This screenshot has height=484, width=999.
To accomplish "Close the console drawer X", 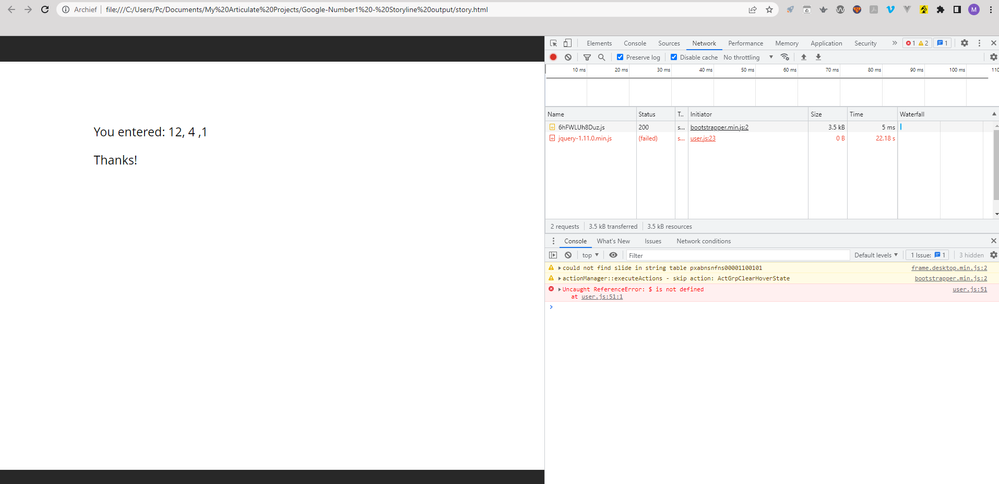I will click(993, 241).
